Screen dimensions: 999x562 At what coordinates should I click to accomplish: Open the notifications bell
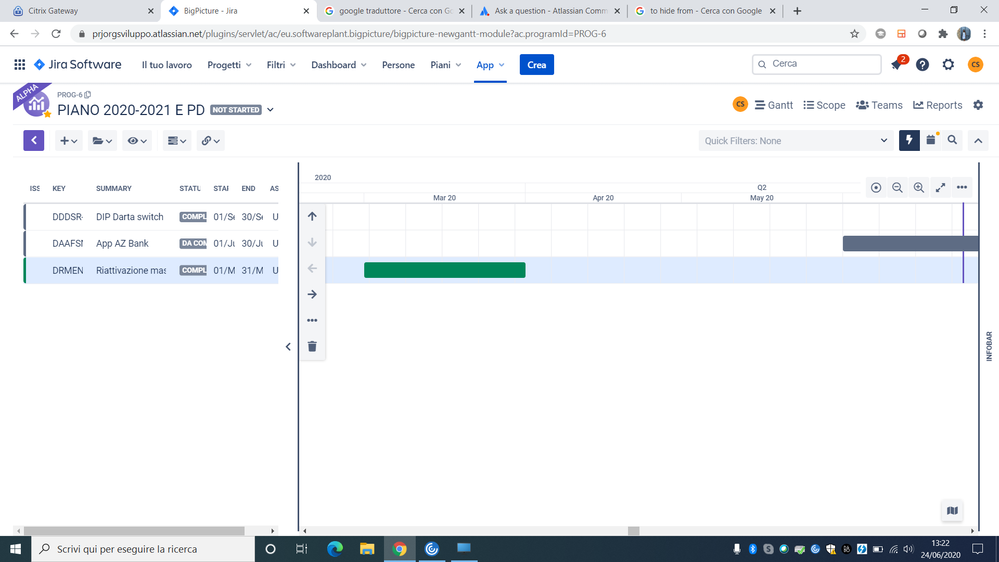click(x=897, y=64)
